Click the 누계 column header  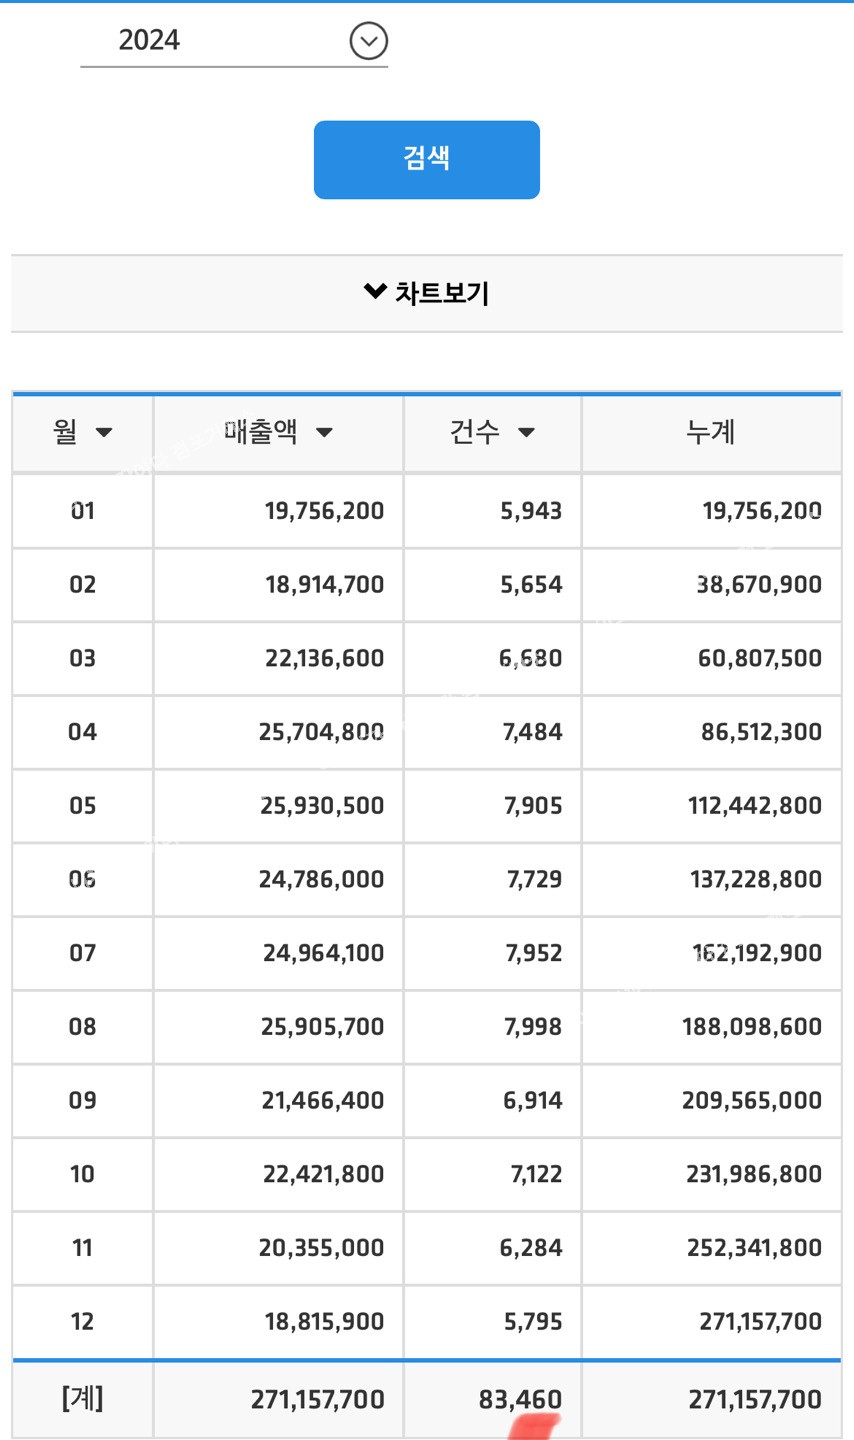coord(711,432)
